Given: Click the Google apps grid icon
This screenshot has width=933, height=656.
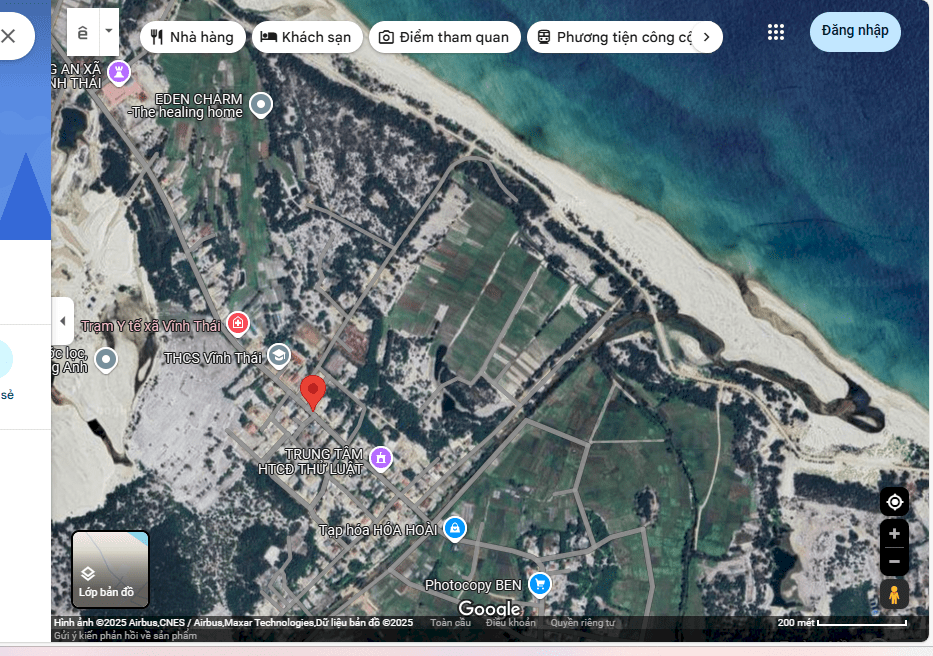Looking at the screenshot, I should 776,32.
